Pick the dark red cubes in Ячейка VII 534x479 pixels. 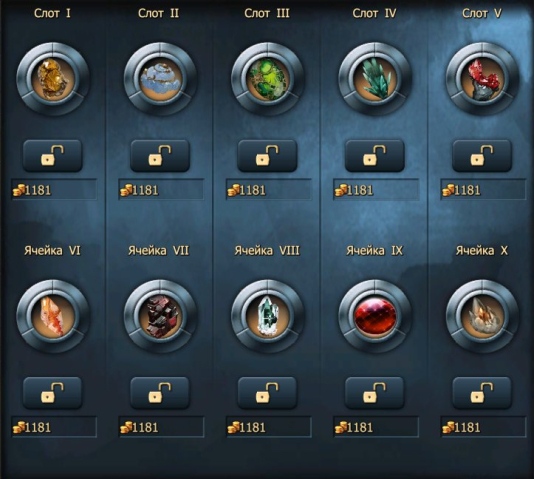(160, 316)
